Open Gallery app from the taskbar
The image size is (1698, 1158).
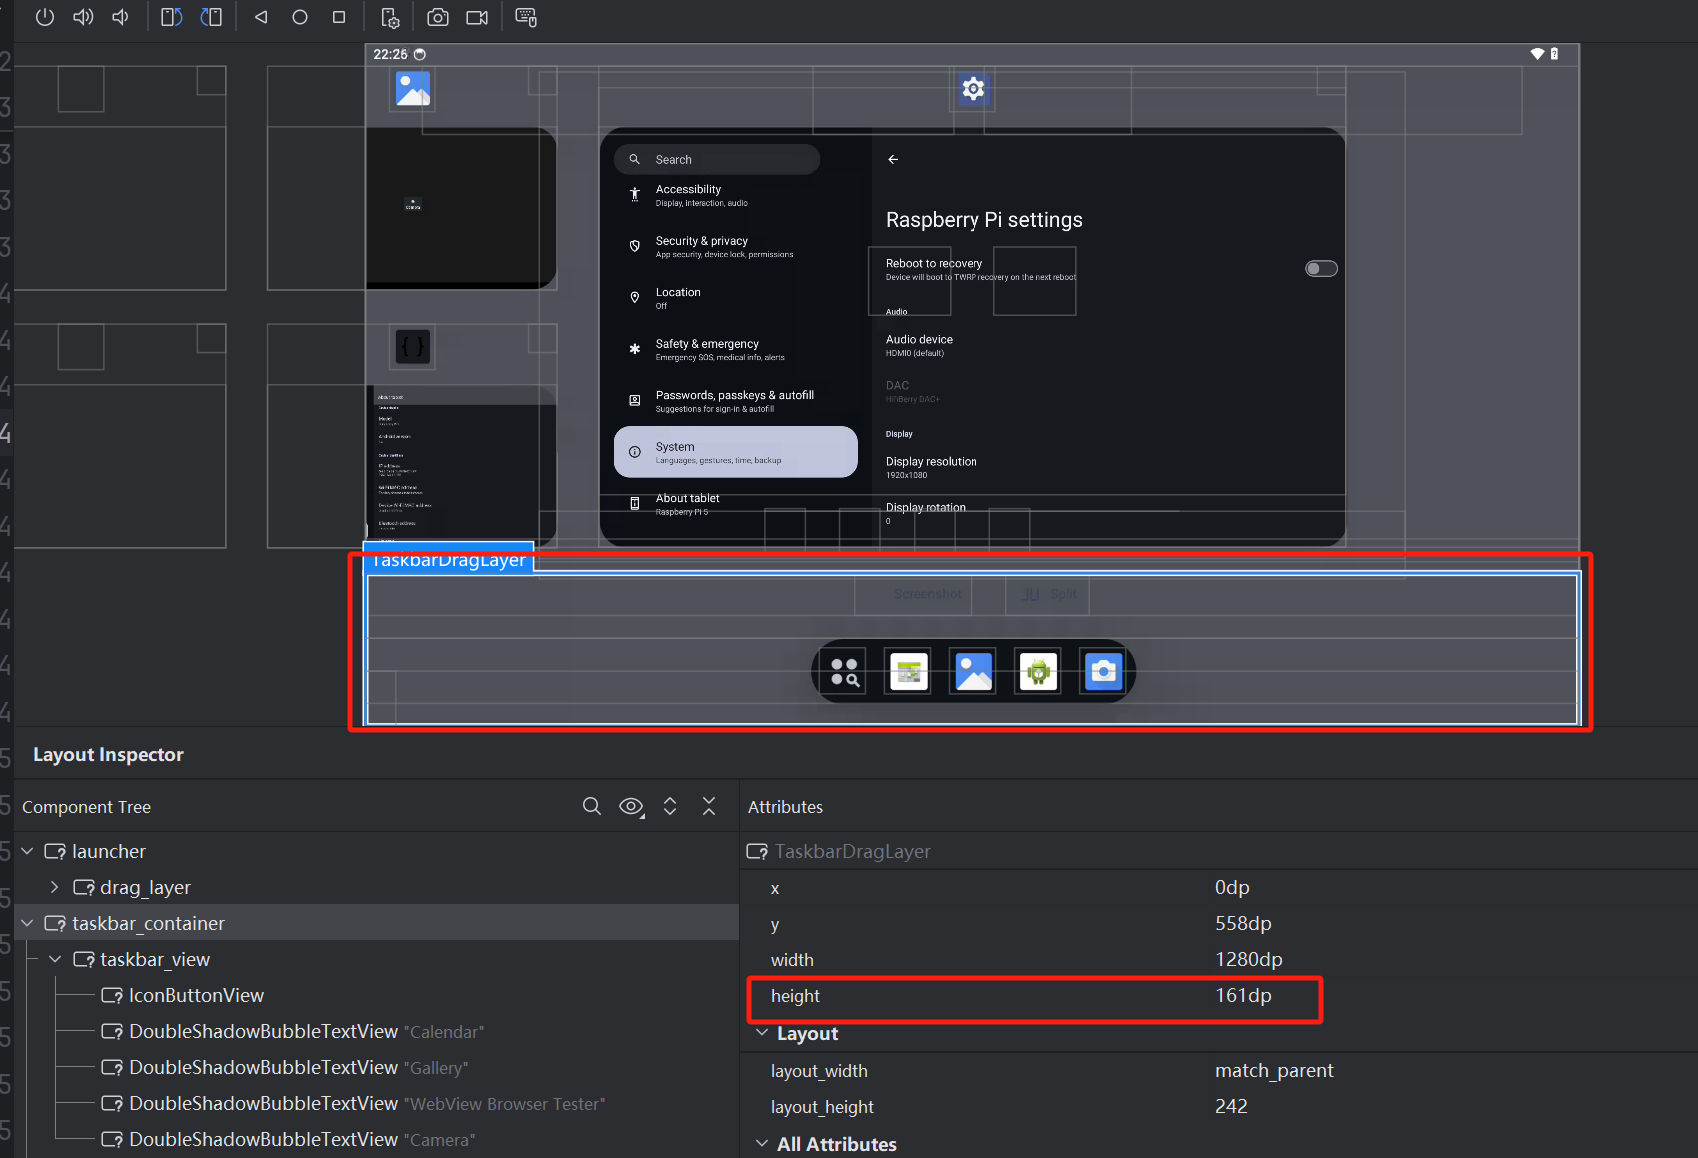tap(974, 672)
